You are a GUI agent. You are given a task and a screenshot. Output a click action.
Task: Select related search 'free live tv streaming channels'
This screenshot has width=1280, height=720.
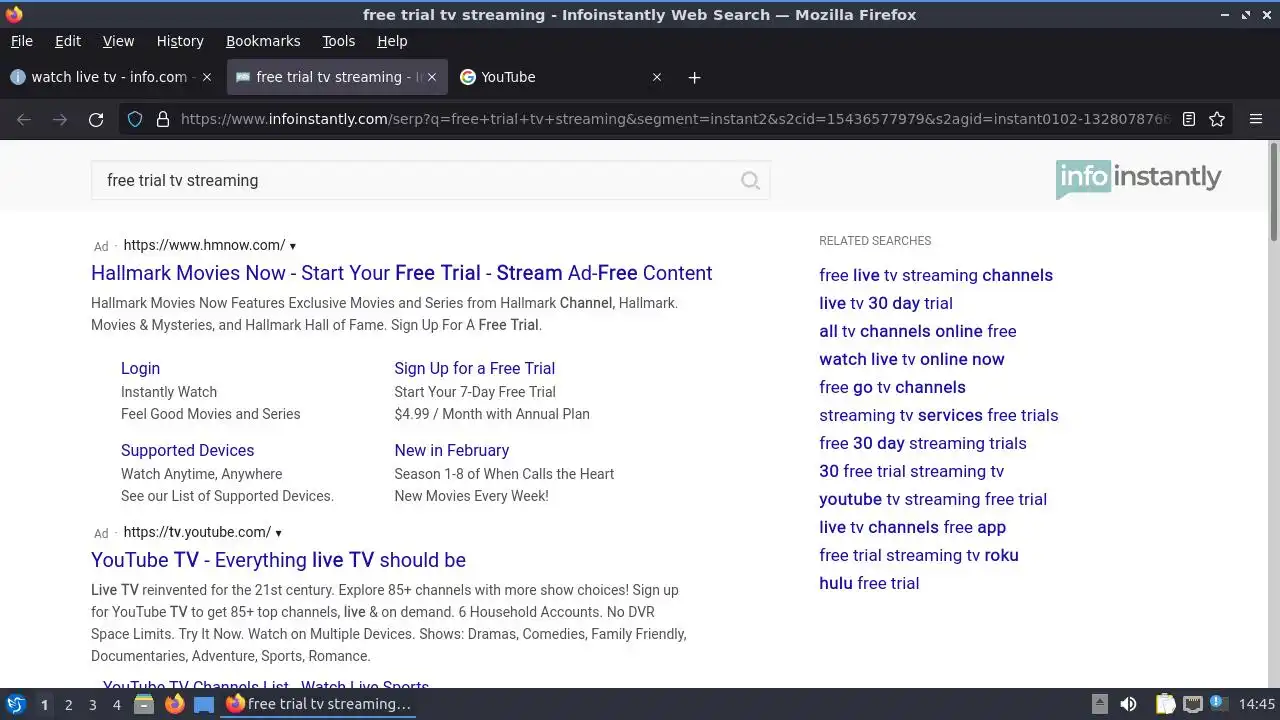click(x=936, y=275)
